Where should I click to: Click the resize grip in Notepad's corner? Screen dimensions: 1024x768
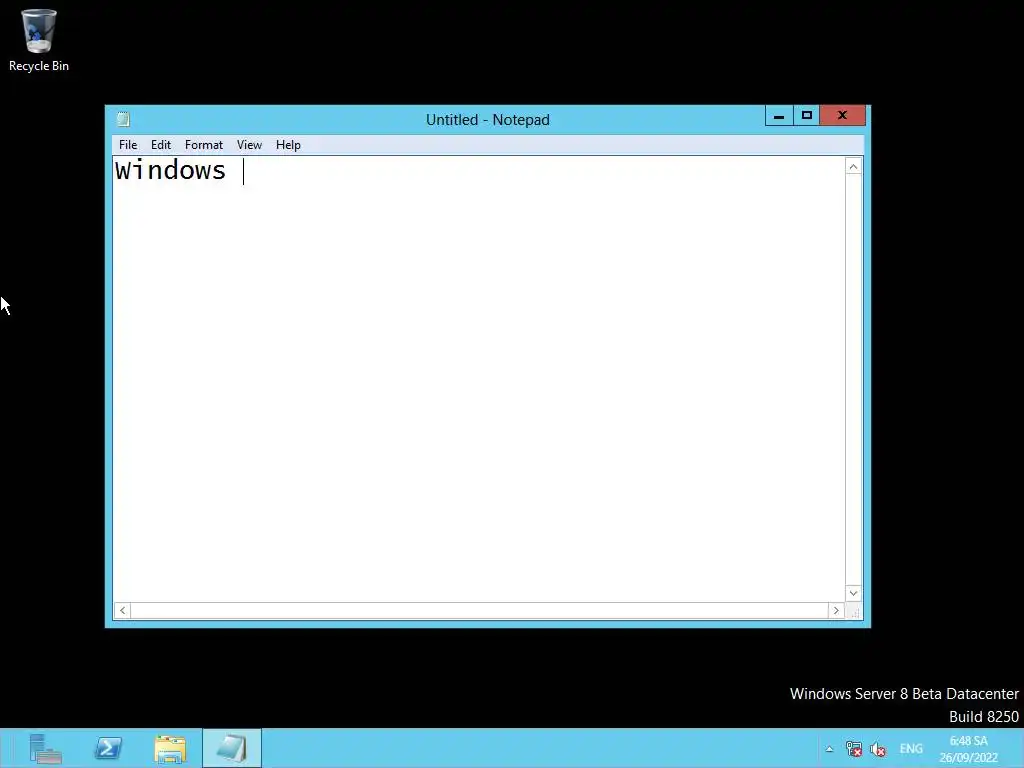pos(854,611)
